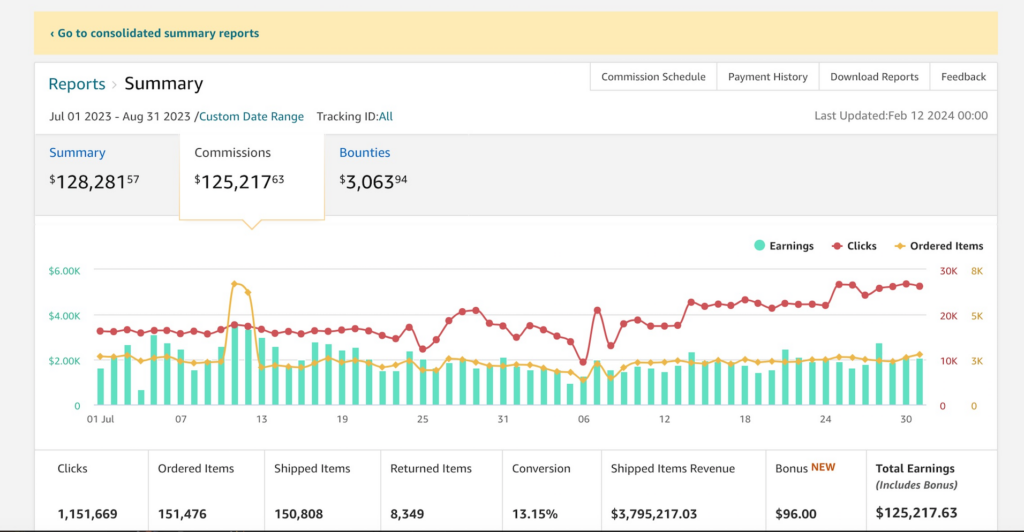Click the Ordered Items peak on chart
Image resolution: width=1024 pixels, height=532 pixels.
[x=235, y=285]
